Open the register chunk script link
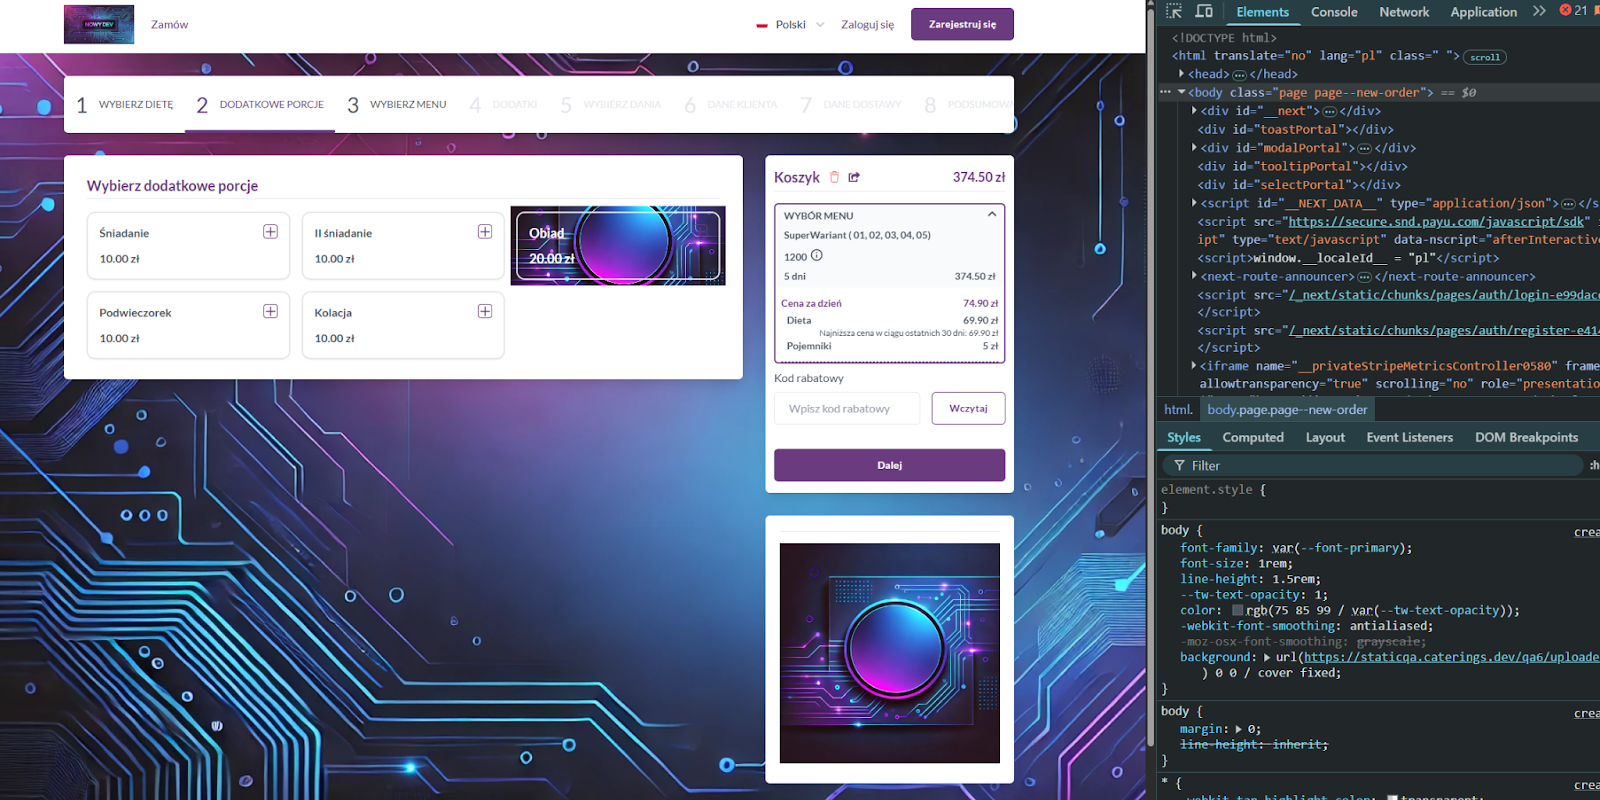Viewport: 1600px width, 800px height. [x=1443, y=330]
